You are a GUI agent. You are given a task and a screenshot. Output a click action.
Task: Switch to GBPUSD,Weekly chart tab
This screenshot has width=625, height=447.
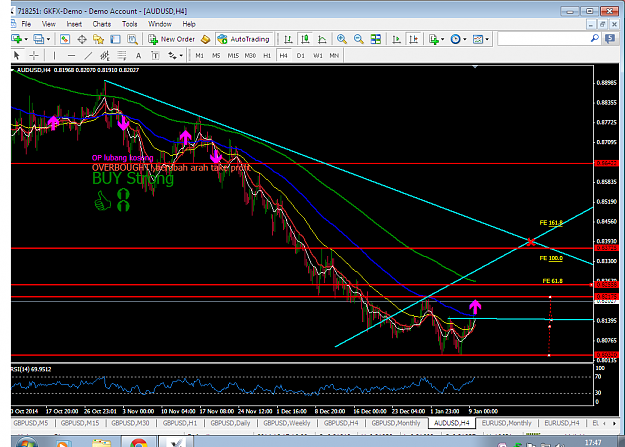pyautogui.click(x=287, y=423)
